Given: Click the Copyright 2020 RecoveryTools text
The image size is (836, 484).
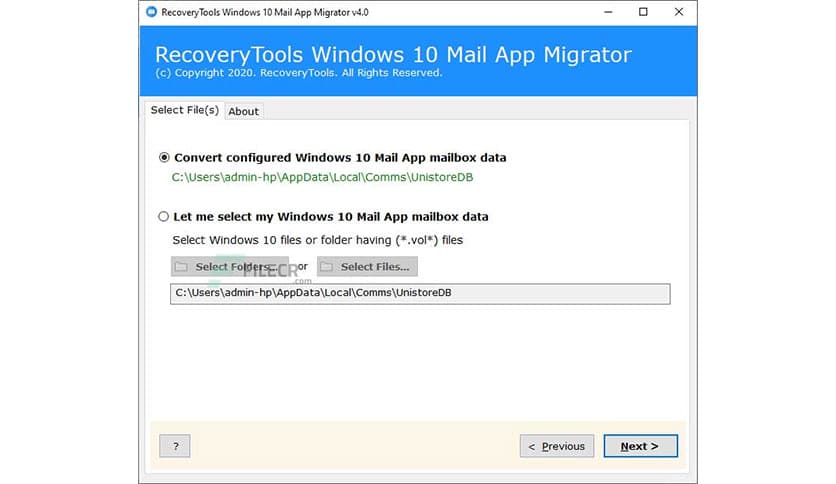Looking at the screenshot, I should pos(299,72).
